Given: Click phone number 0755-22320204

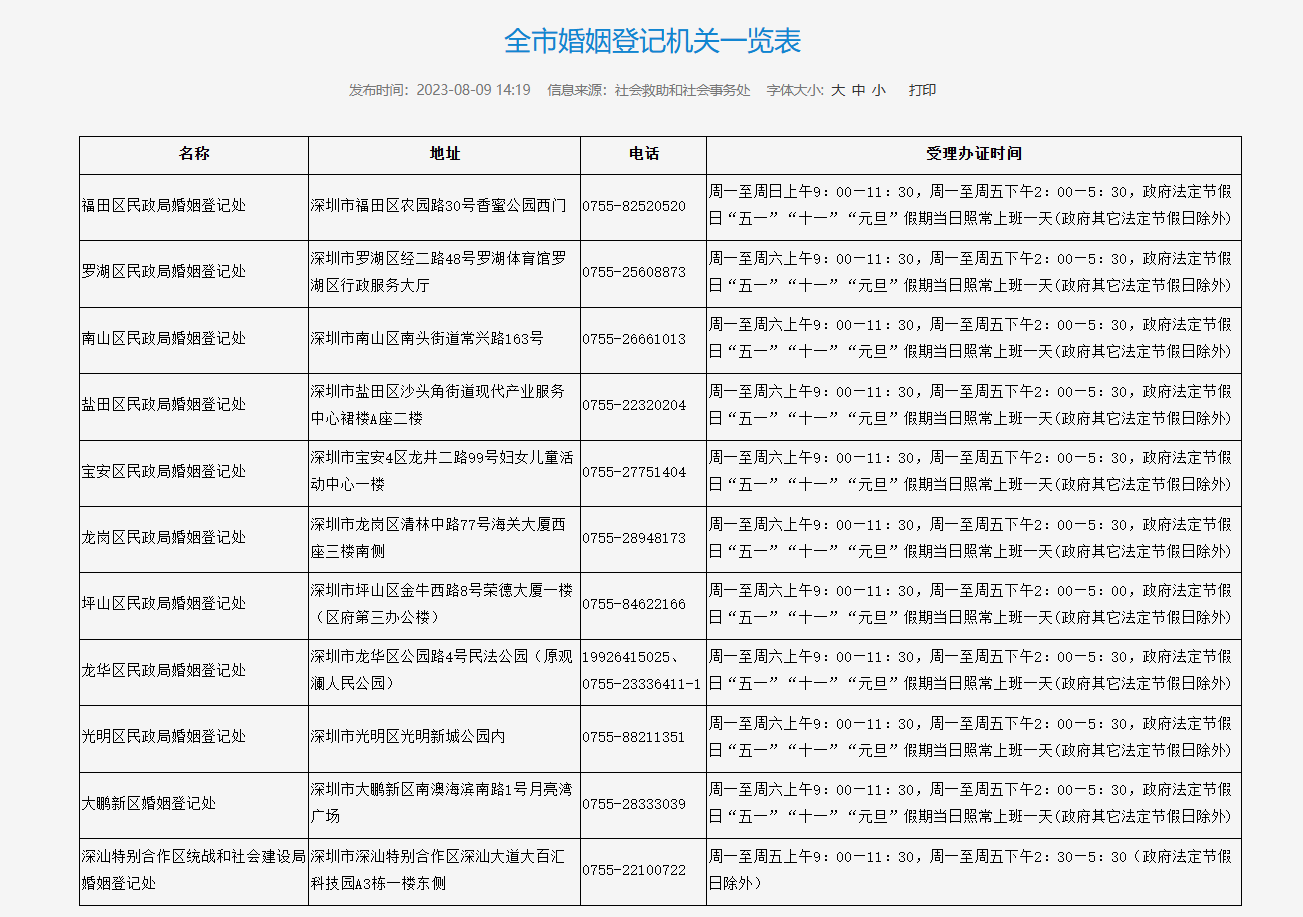Looking at the screenshot, I should tap(634, 405).
